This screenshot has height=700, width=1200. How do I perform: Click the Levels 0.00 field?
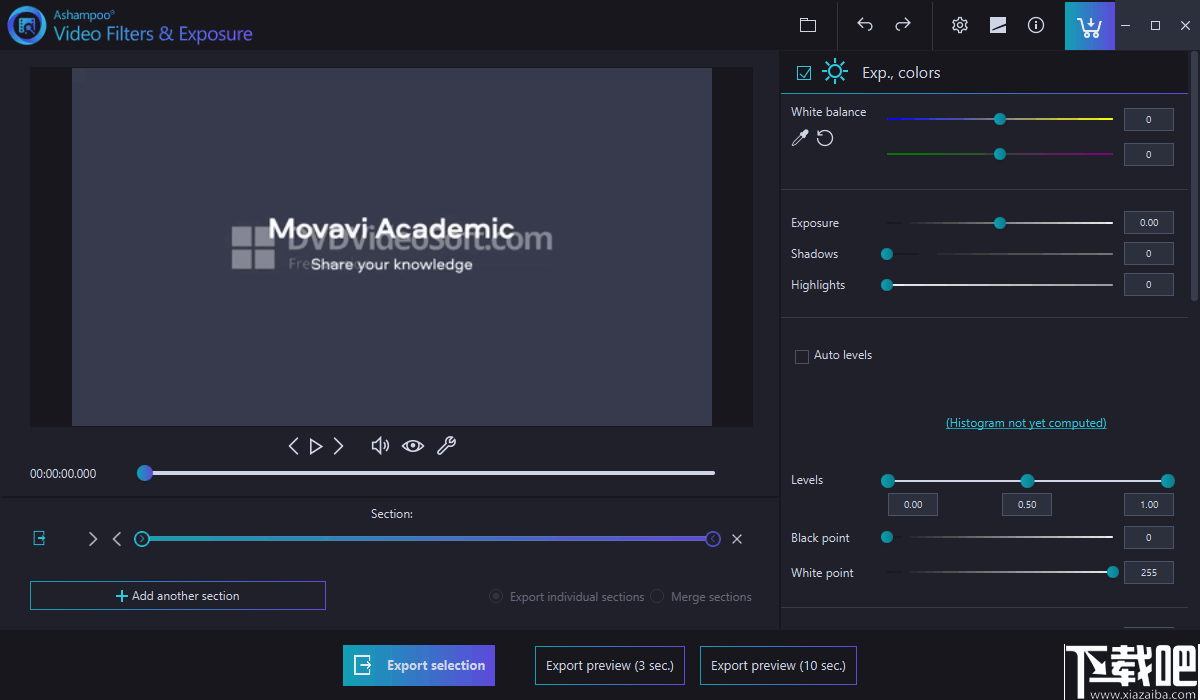coord(913,504)
